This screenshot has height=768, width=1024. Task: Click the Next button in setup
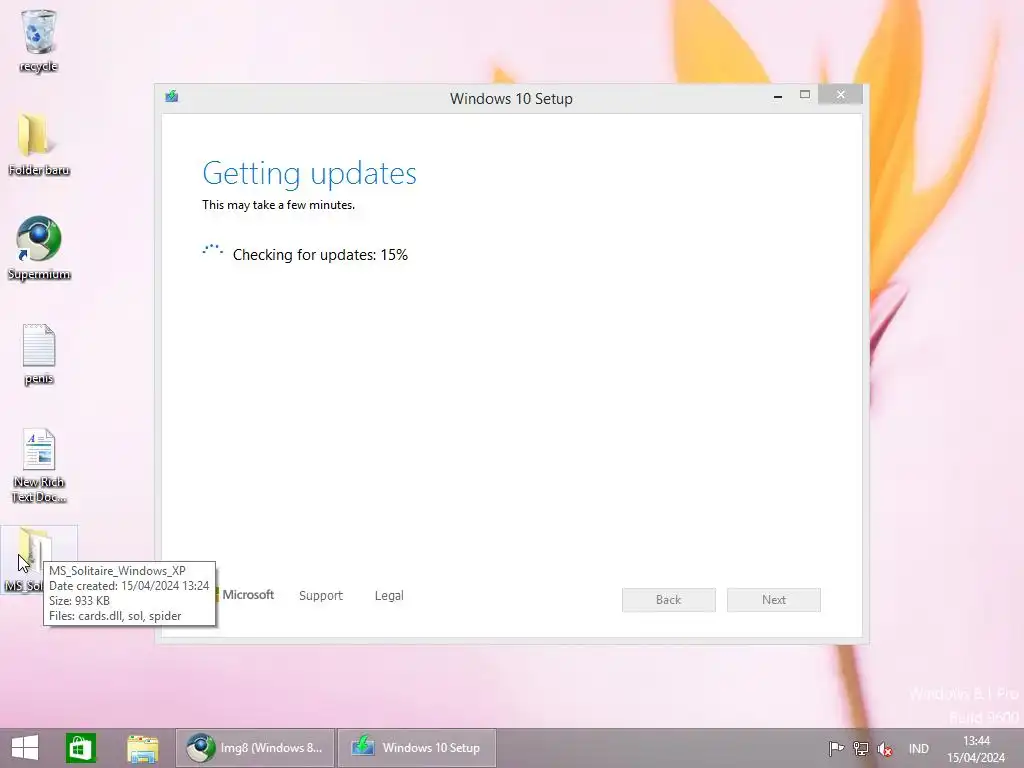(x=774, y=600)
